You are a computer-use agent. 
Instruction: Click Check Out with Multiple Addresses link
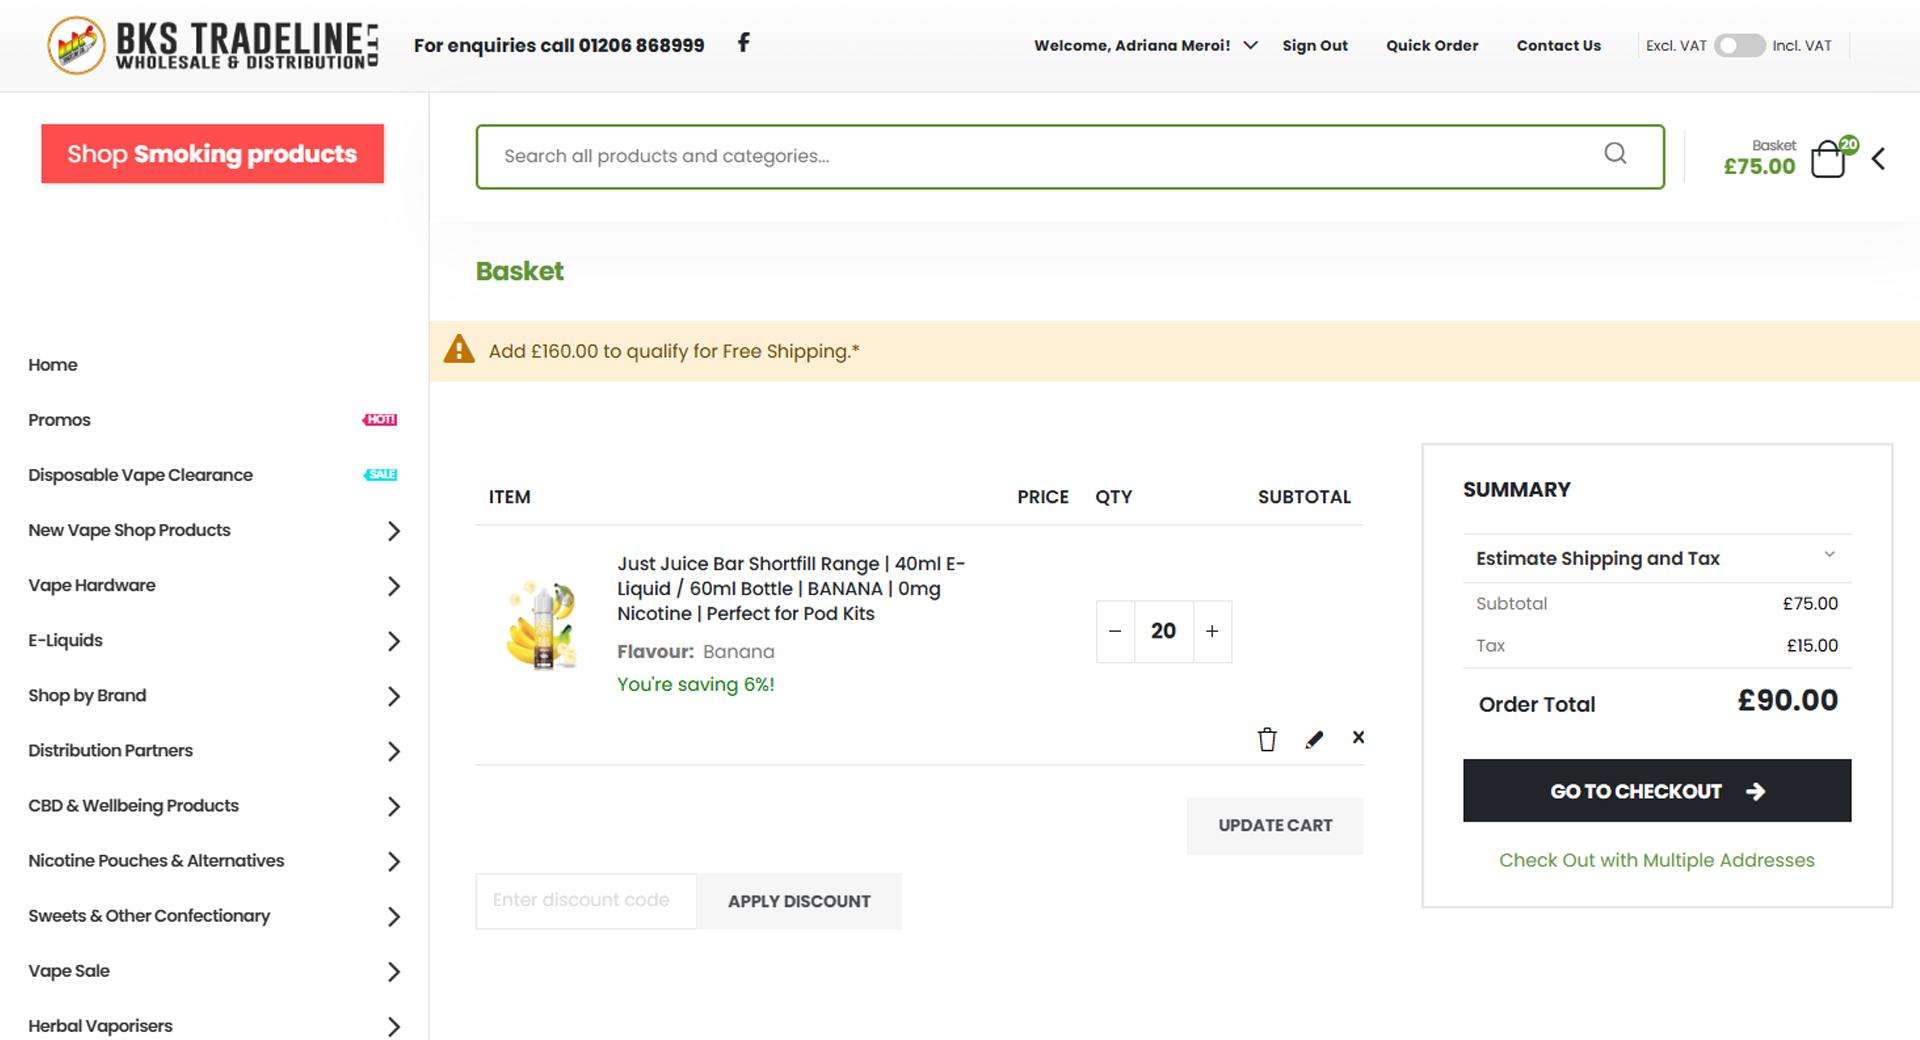(x=1657, y=860)
